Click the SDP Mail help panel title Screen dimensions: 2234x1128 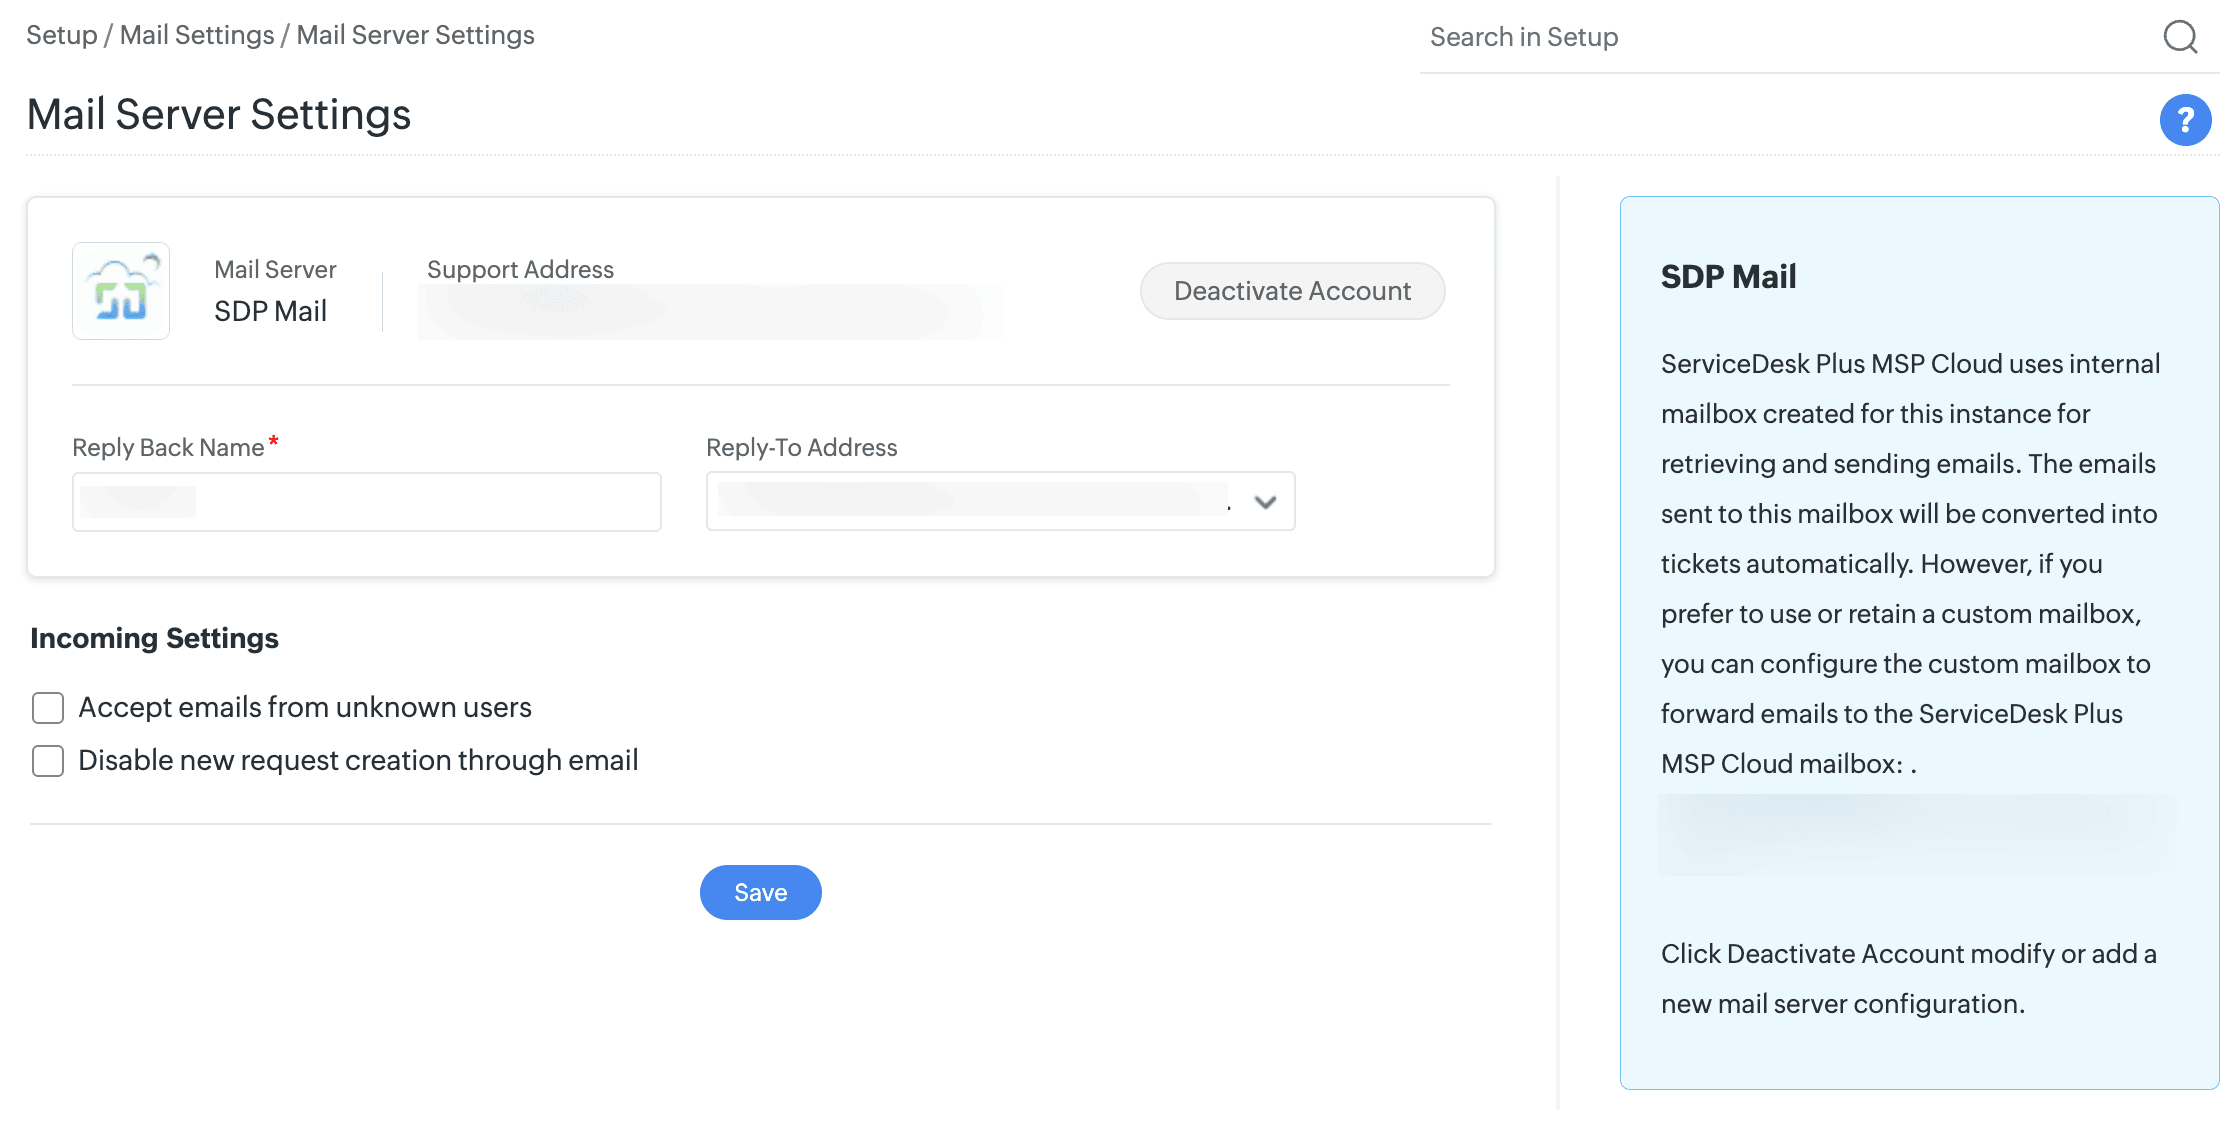pyautogui.click(x=1728, y=276)
